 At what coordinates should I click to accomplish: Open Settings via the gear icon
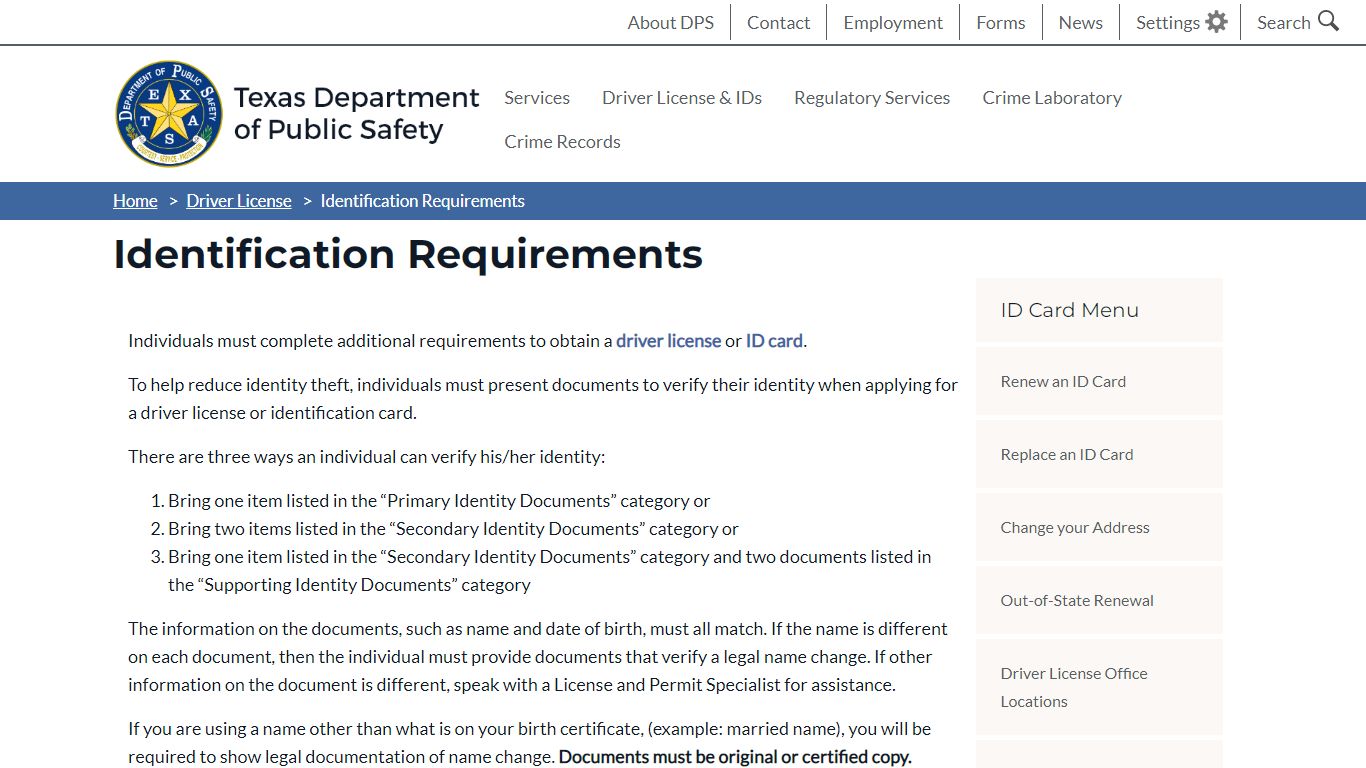(1216, 22)
